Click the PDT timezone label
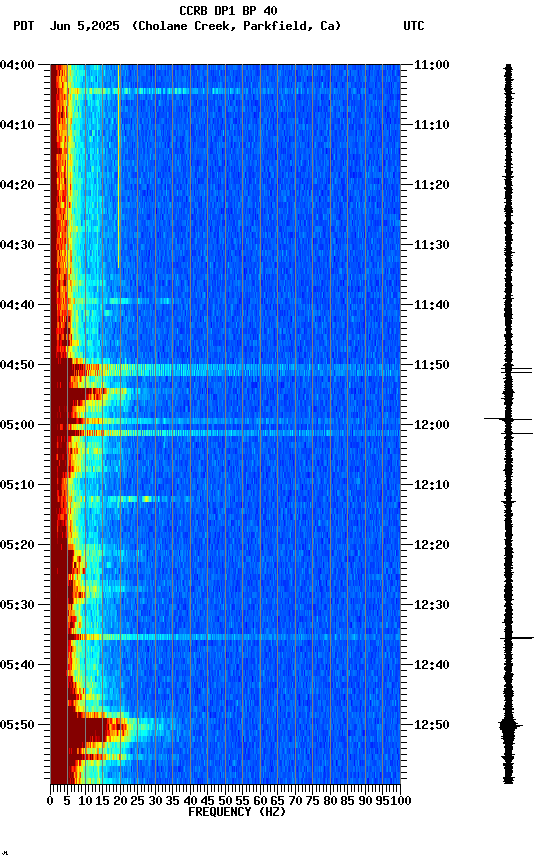This screenshot has width=552, height=864. coord(24,26)
